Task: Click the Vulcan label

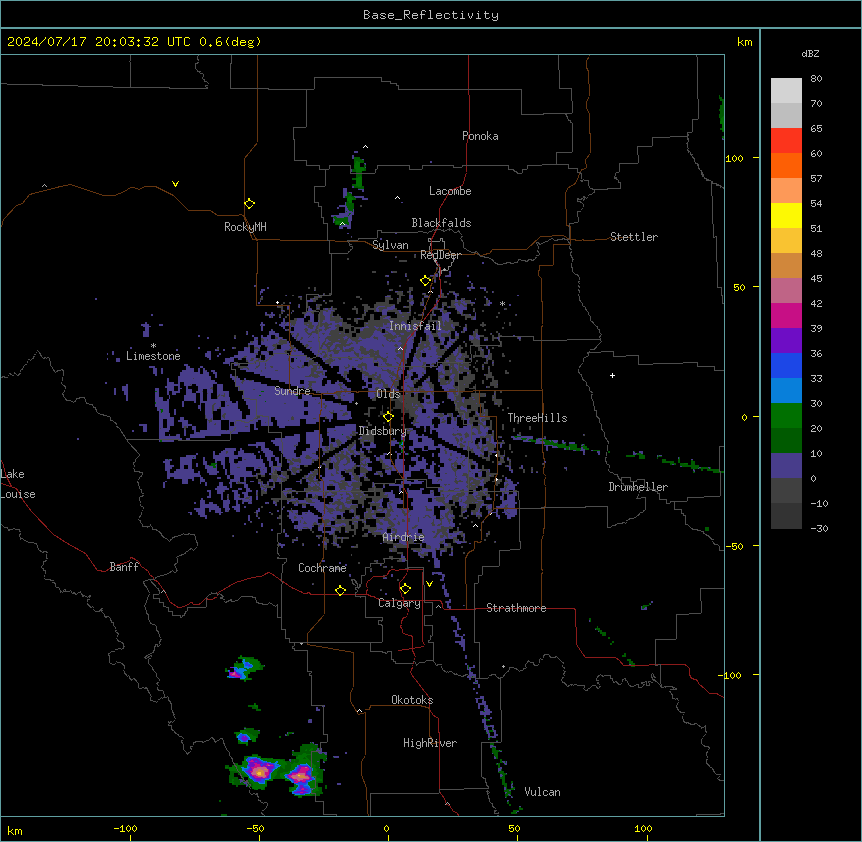Action: pyautogui.click(x=543, y=792)
